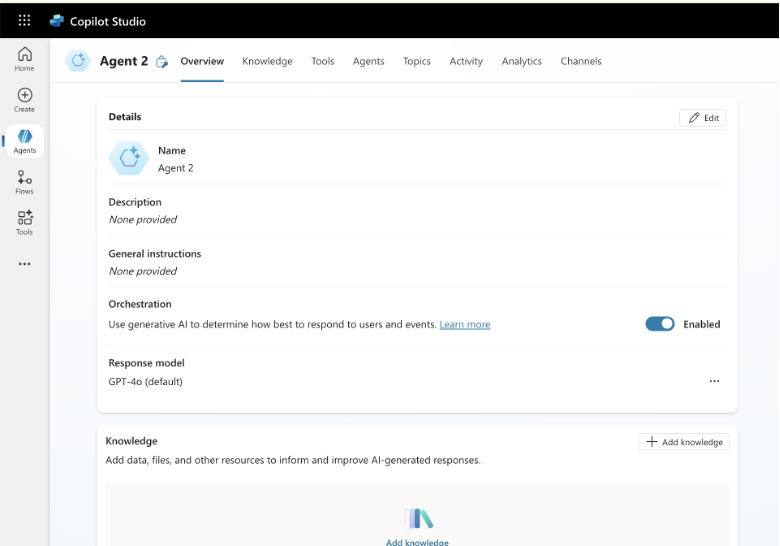The height and width of the screenshot is (546, 780).
Task: Click the Description heading
Action: tap(135, 202)
